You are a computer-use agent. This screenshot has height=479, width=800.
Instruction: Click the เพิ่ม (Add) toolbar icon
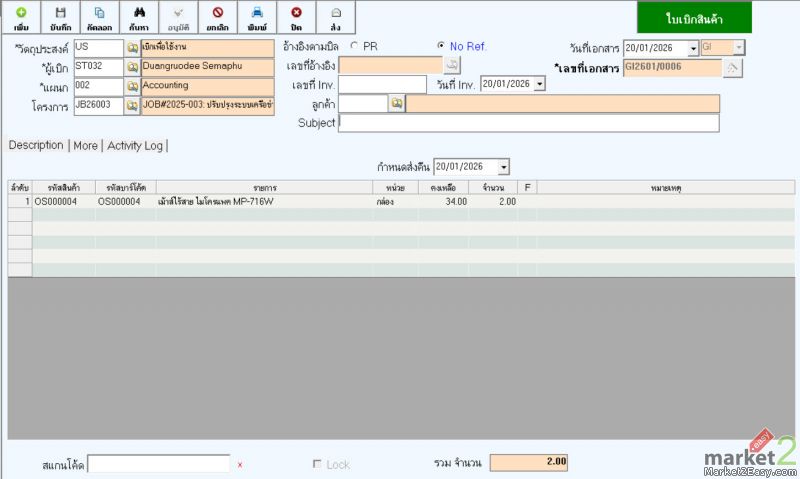pos(21,18)
